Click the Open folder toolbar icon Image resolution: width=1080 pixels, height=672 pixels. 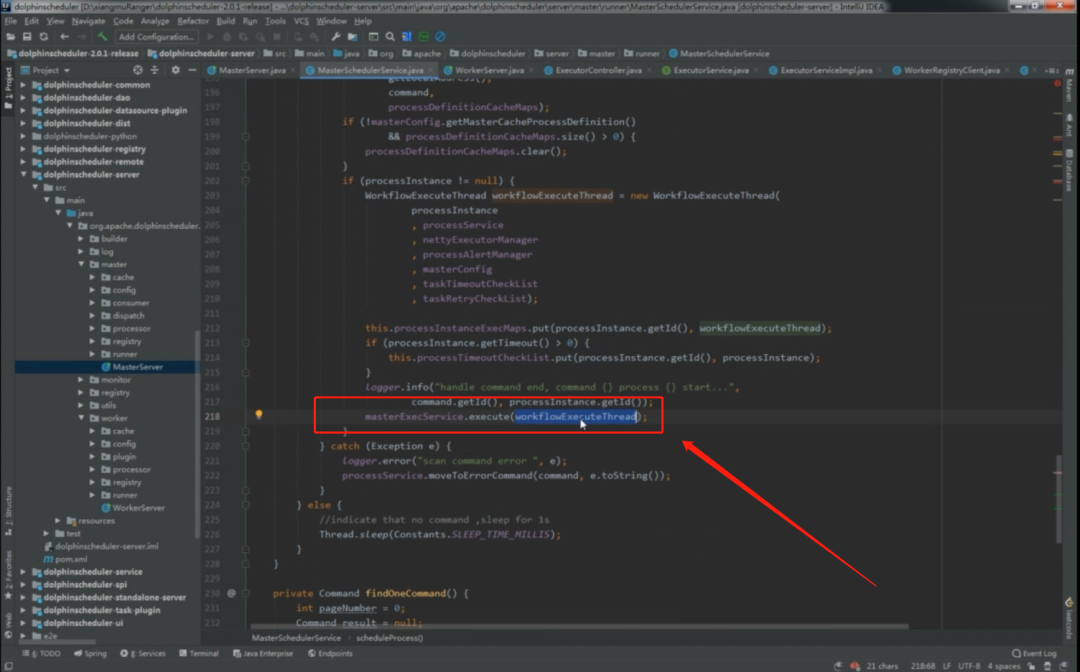tap(10, 36)
